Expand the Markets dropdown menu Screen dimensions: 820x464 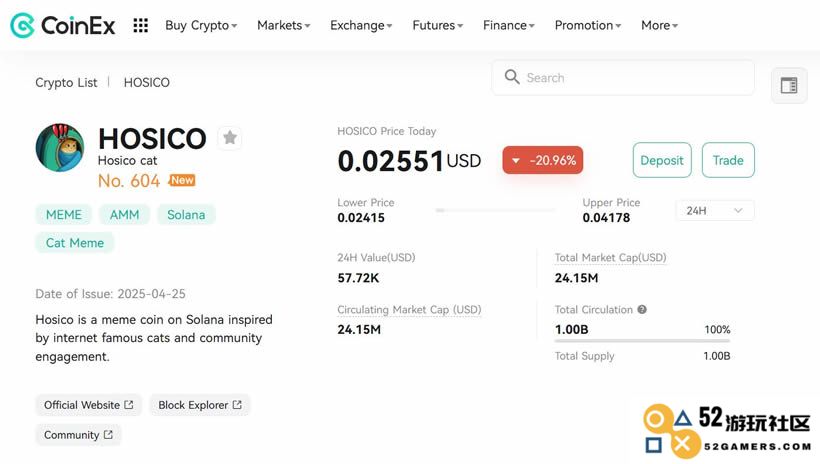tap(283, 25)
